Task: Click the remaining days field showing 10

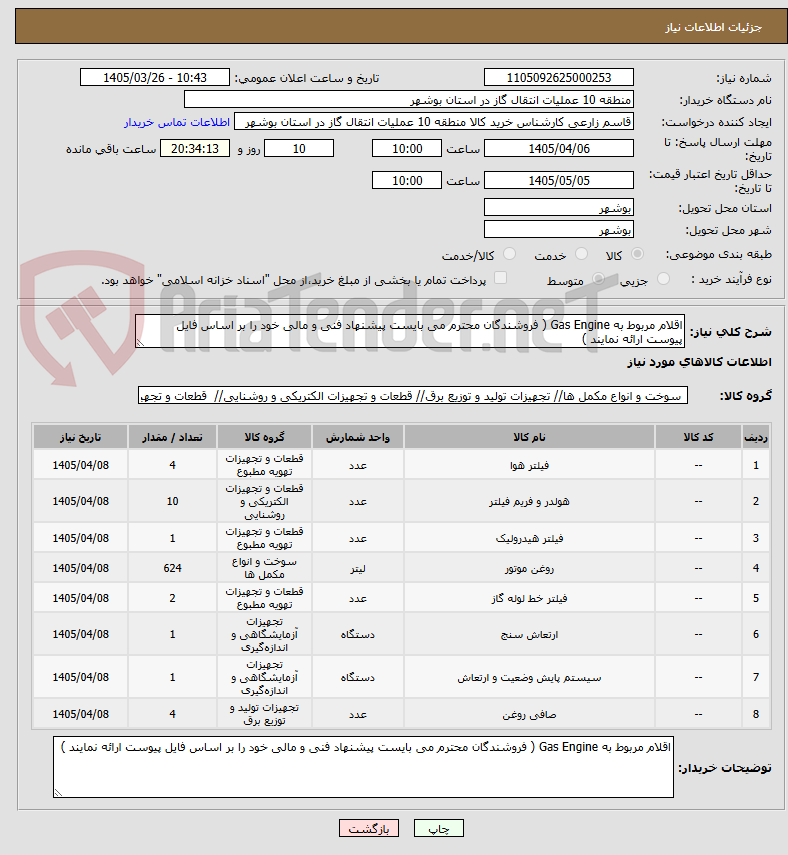Action: [299, 148]
